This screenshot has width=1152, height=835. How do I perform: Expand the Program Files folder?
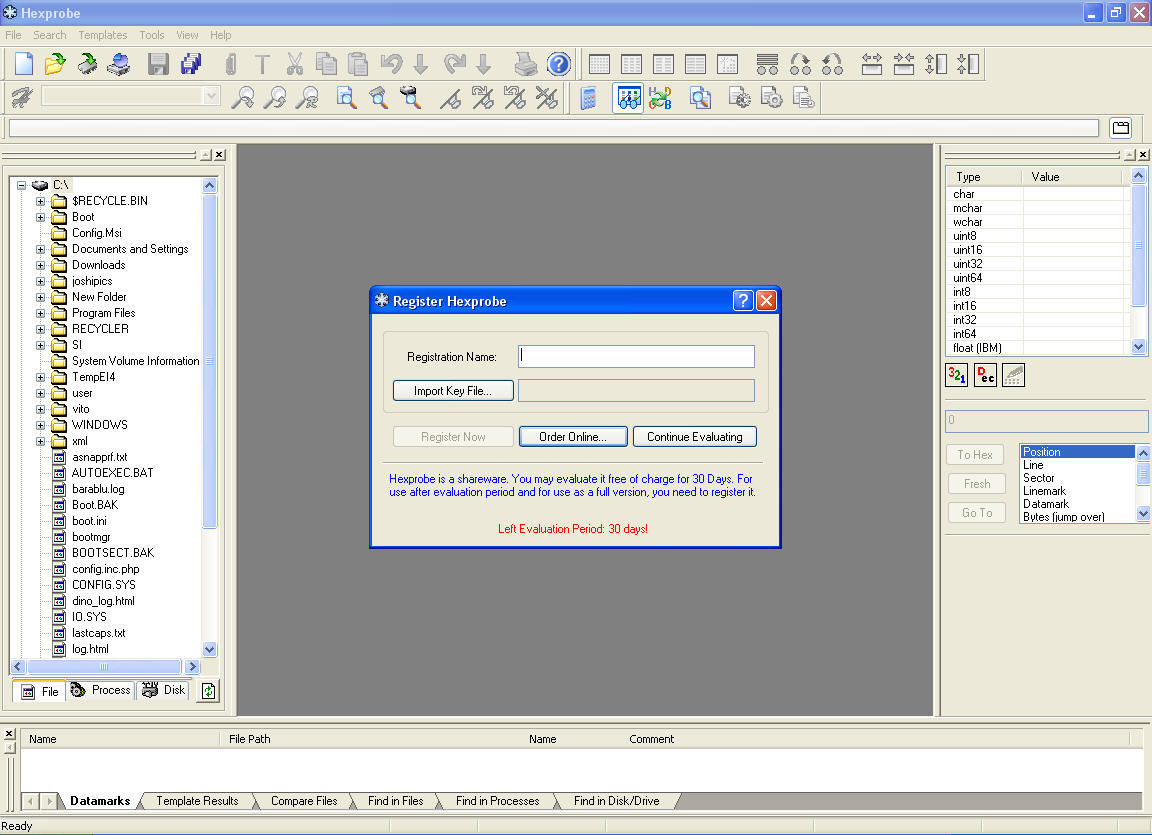point(40,314)
